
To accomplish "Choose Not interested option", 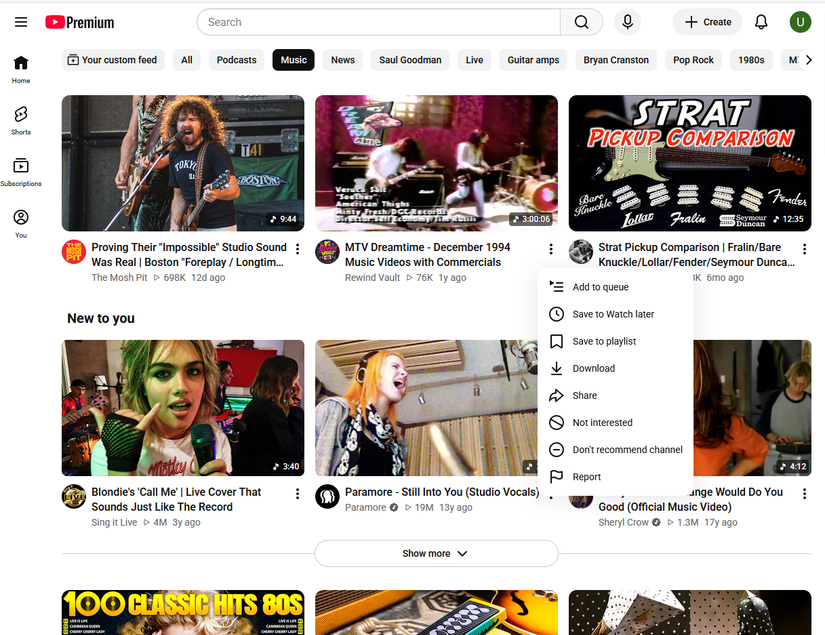I will (x=616, y=422).
